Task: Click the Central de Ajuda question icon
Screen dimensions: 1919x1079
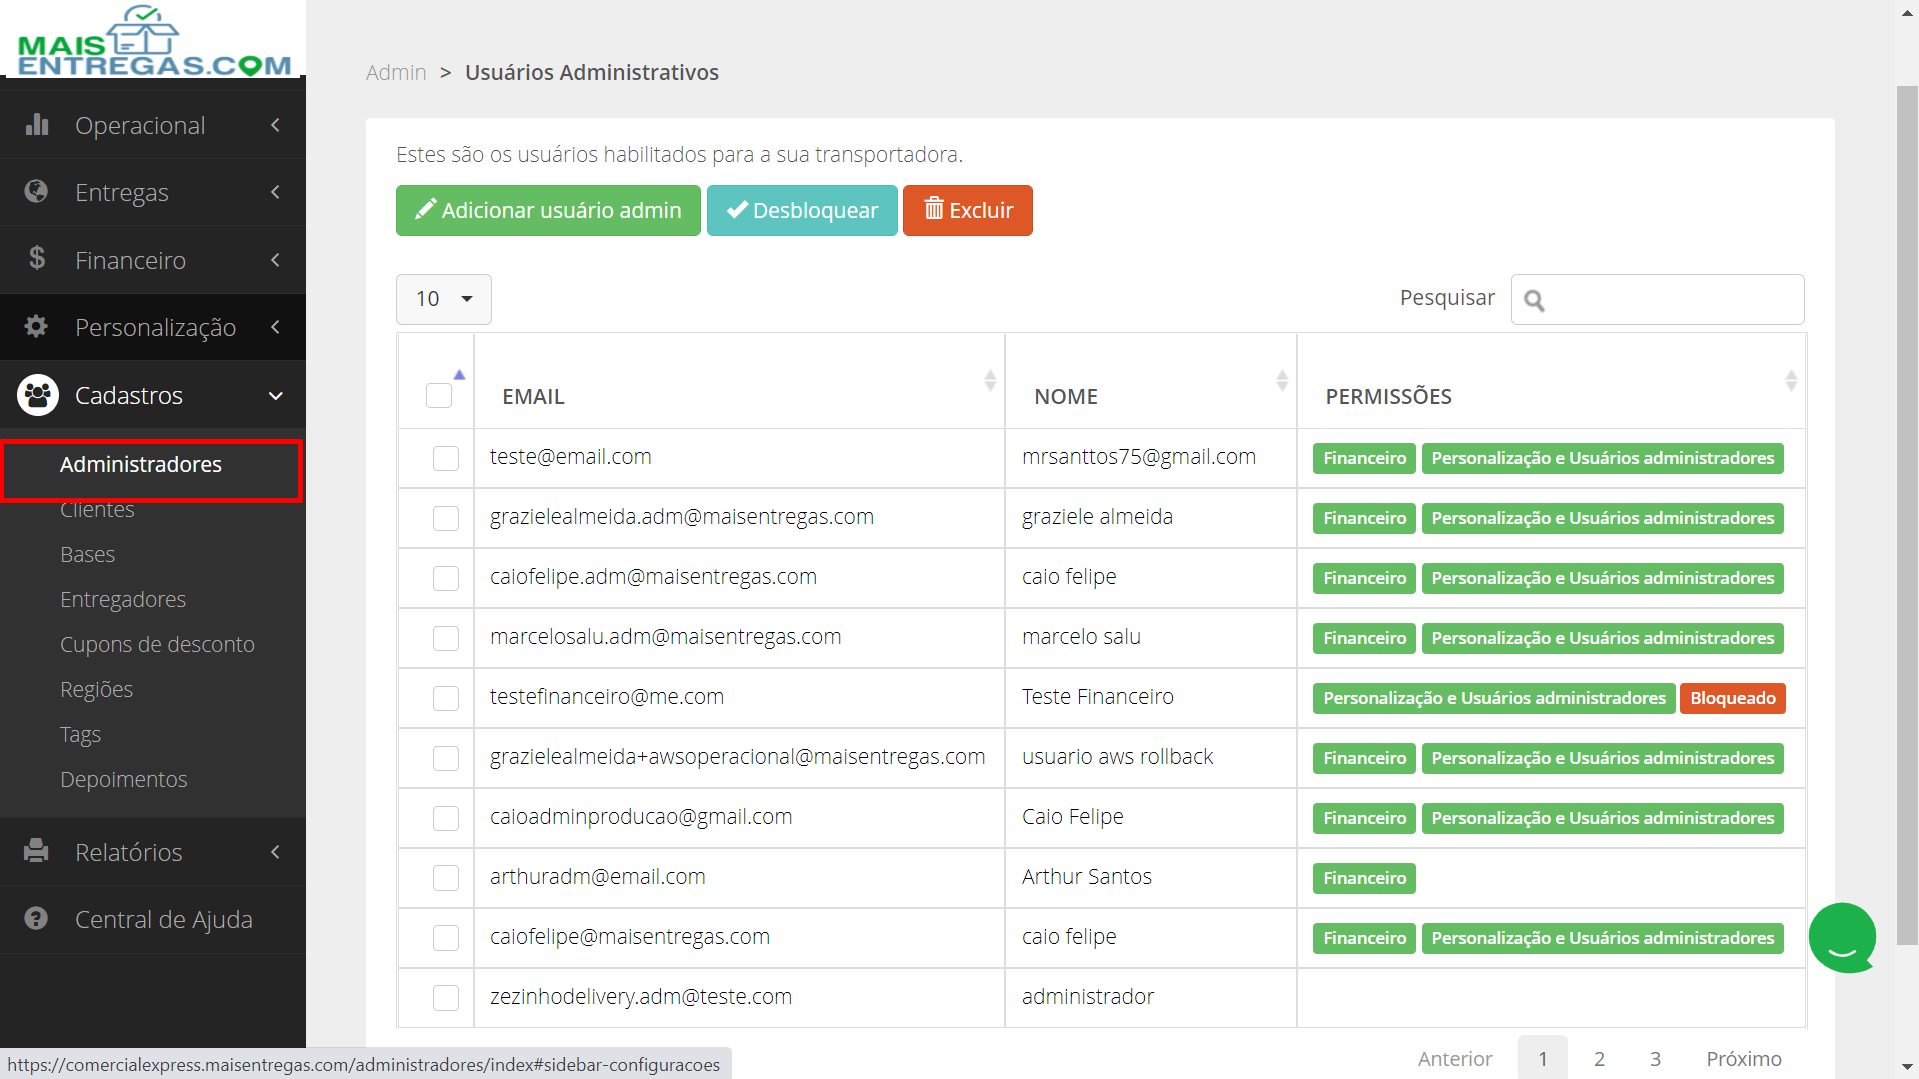Action: point(36,918)
